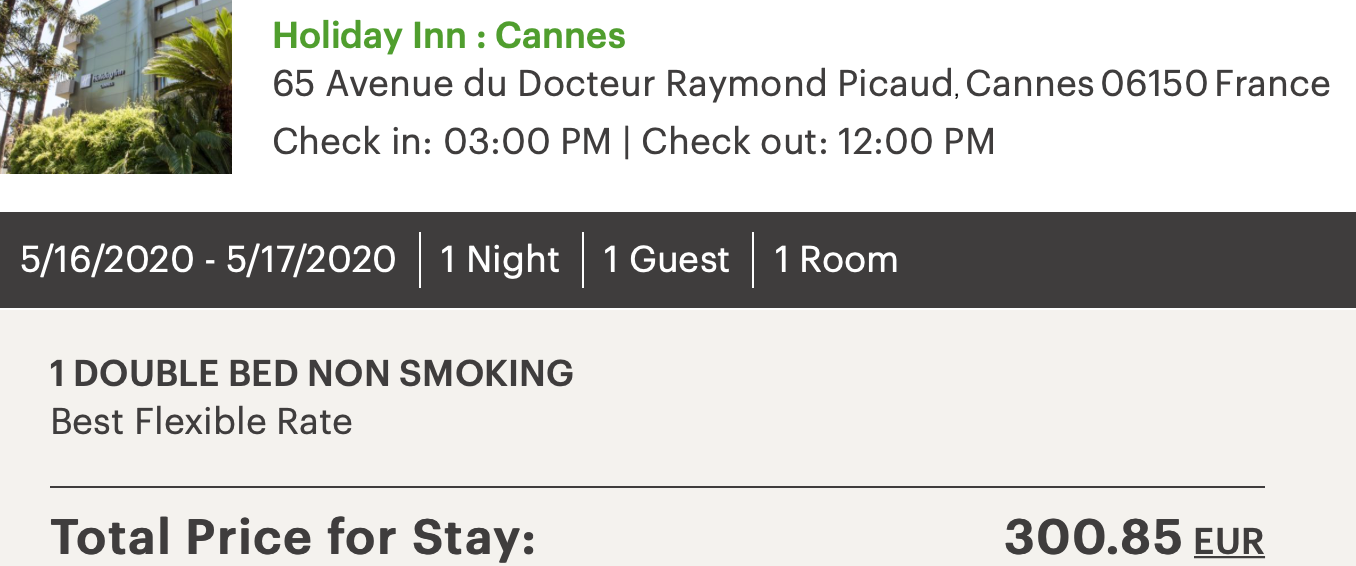The height and width of the screenshot is (566, 1356).
Task: Select the 1 Room segment
Action: (x=836, y=260)
